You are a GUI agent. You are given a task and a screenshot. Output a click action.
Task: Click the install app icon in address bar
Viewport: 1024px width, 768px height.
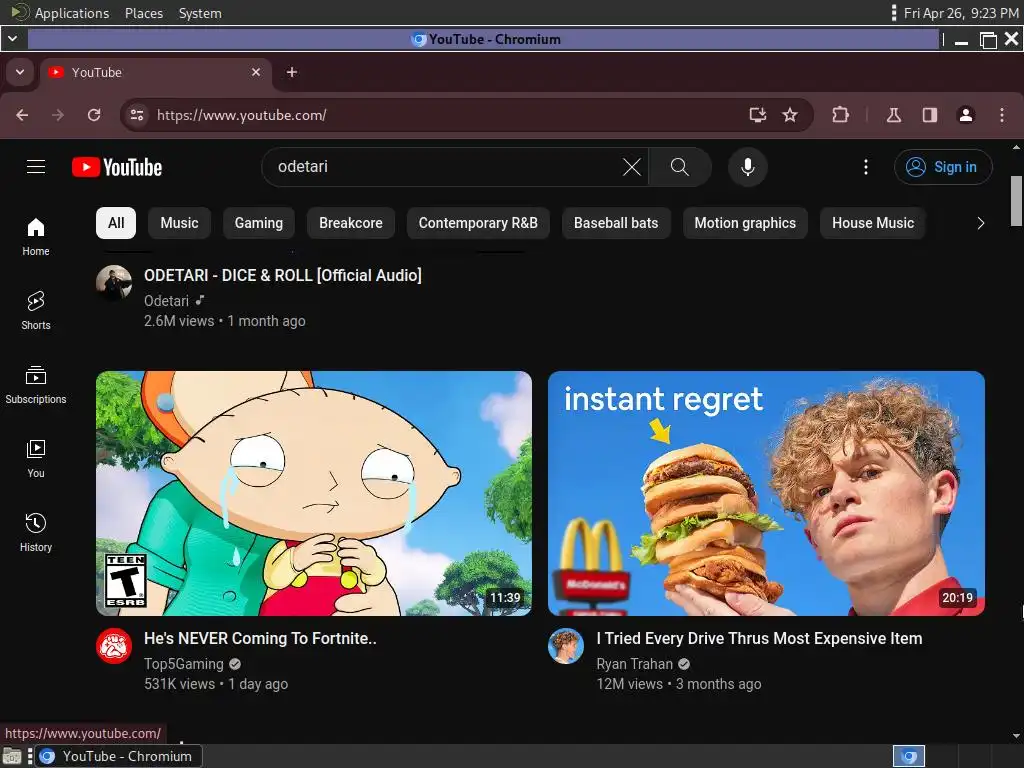tap(758, 115)
